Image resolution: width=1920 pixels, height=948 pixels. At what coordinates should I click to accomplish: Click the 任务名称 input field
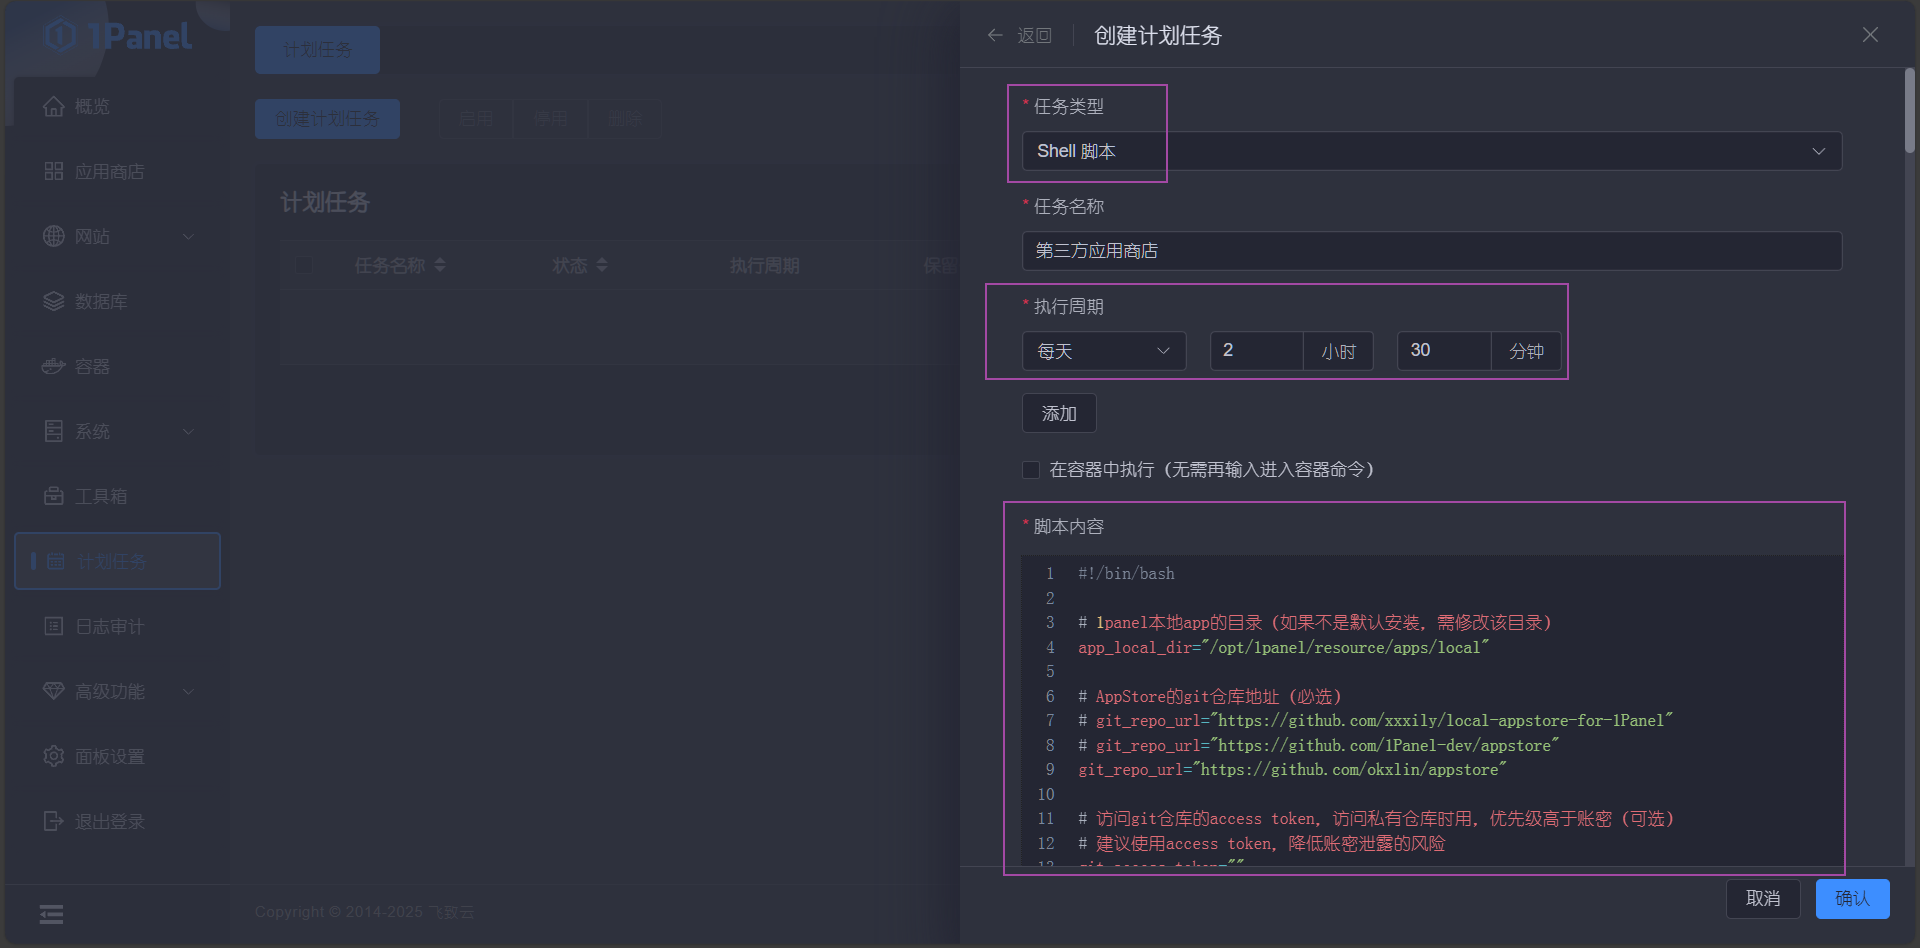[x=1432, y=251]
